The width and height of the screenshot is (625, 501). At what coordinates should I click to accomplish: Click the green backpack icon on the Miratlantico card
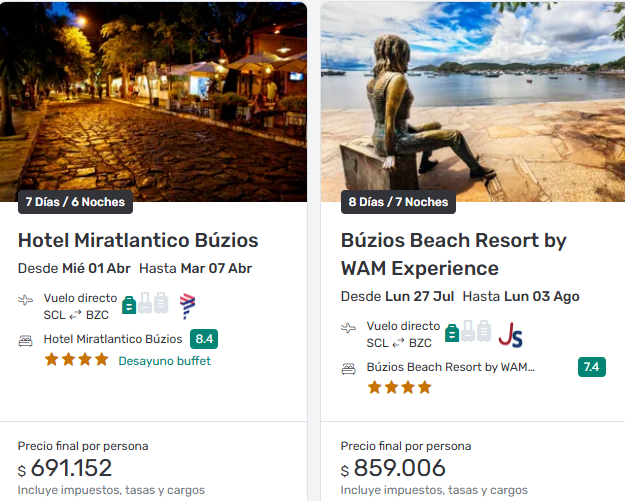click(128, 303)
